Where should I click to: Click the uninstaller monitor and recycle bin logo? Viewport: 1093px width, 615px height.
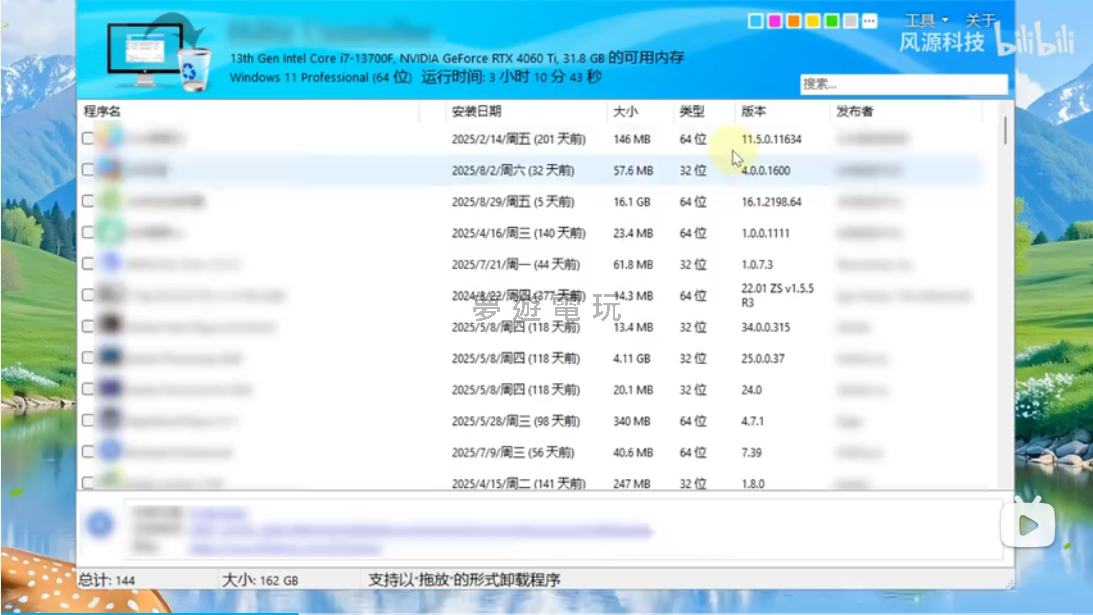click(x=159, y=54)
